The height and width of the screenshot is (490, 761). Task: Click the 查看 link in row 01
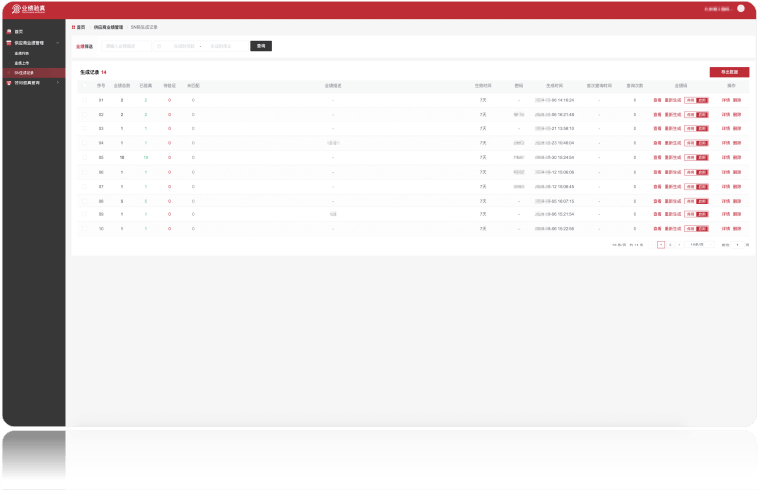pos(657,100)
